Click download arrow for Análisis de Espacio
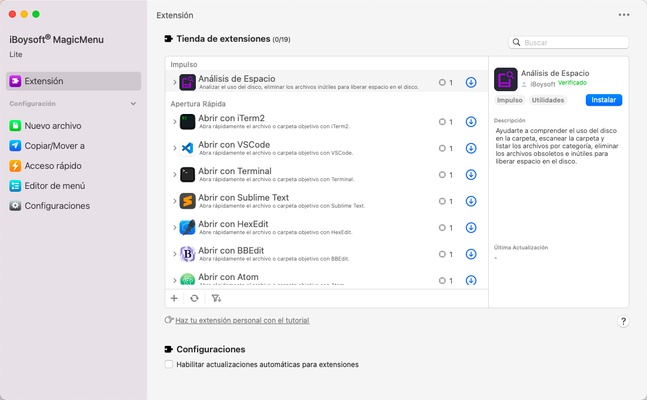Viewport: 647px width, 400px height. point(471,82)
